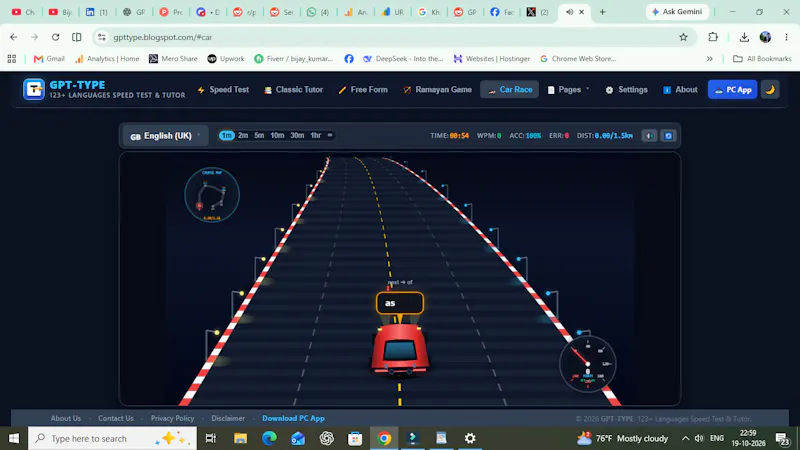Select the 10m duration option
The image size is (800, 450).
tap(277, 135)
